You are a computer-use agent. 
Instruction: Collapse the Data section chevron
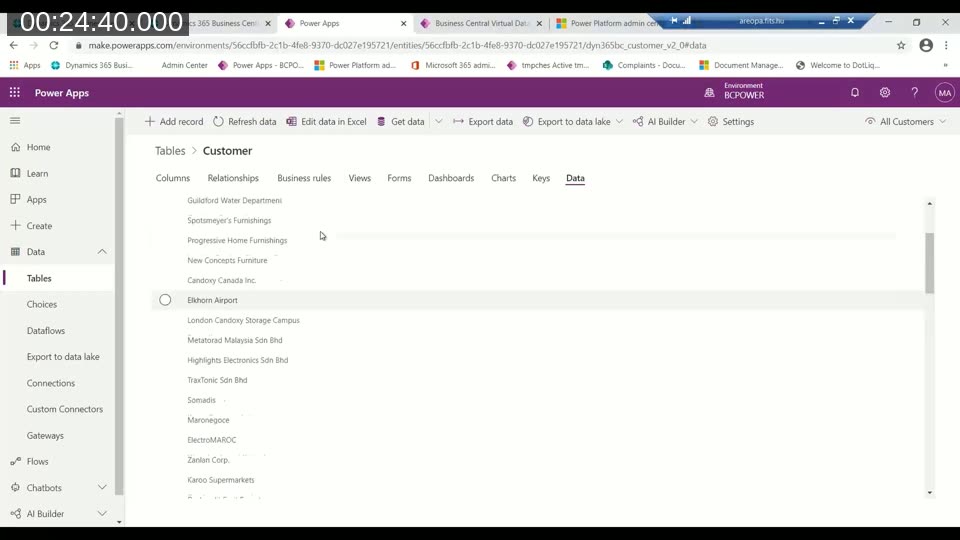click(102, 252)
